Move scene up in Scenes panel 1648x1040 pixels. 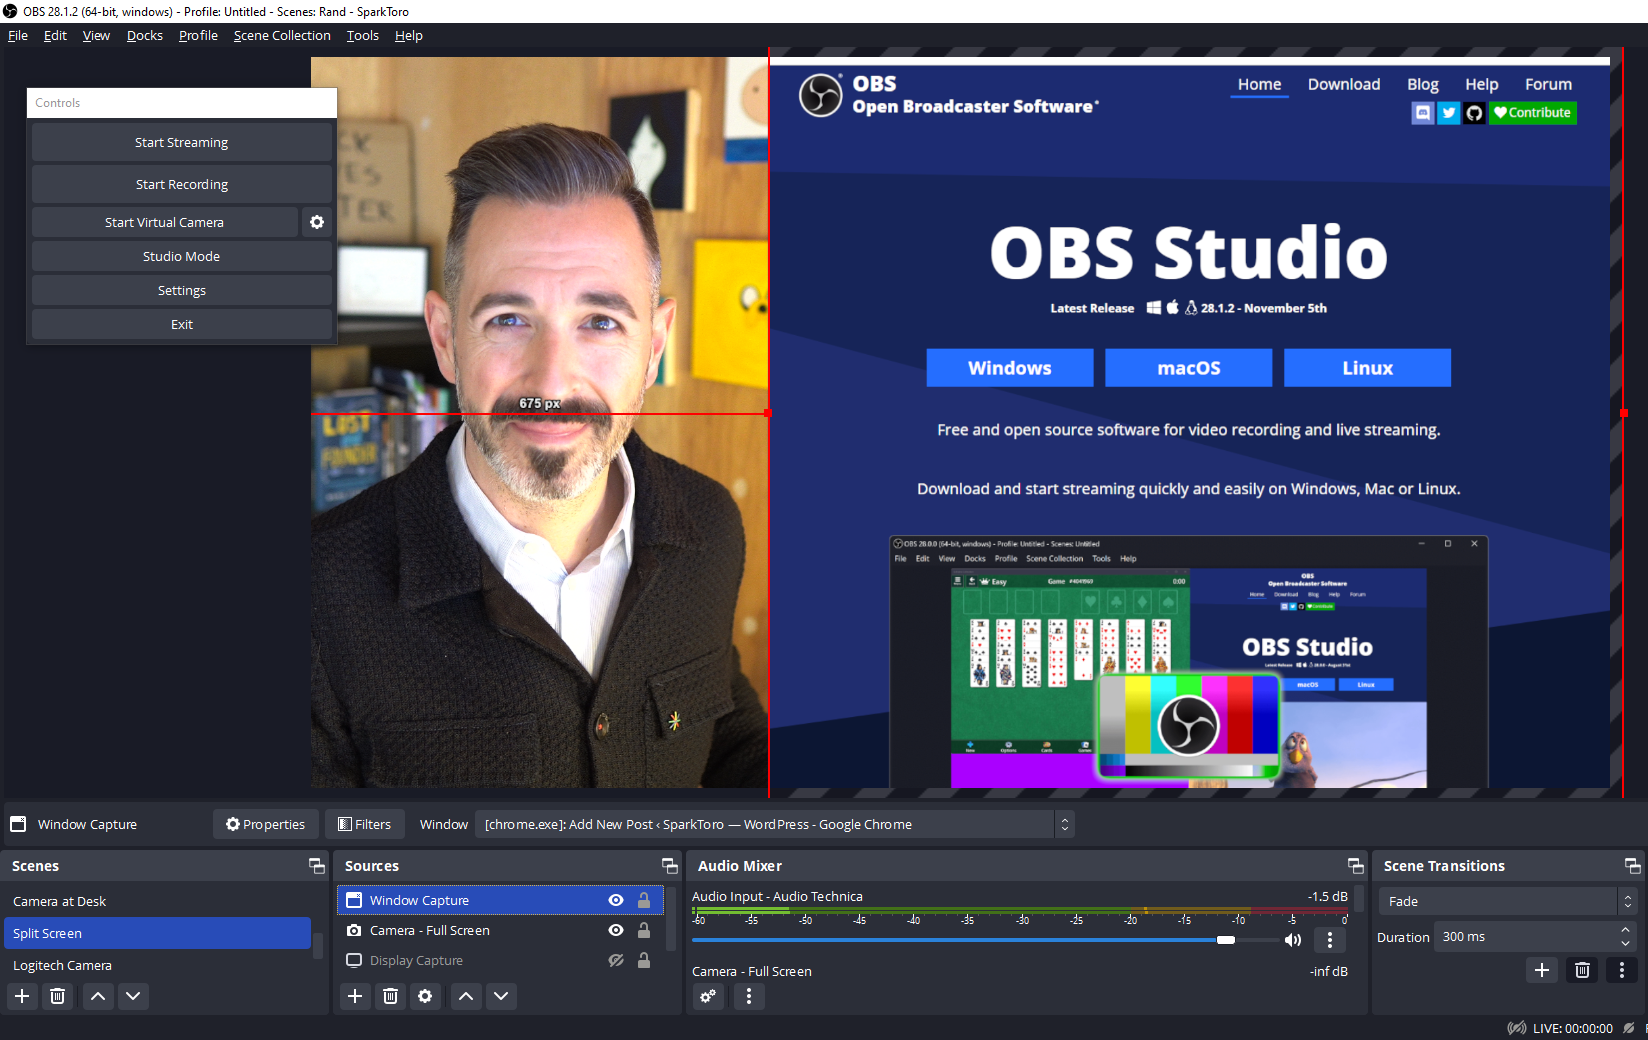98,996
